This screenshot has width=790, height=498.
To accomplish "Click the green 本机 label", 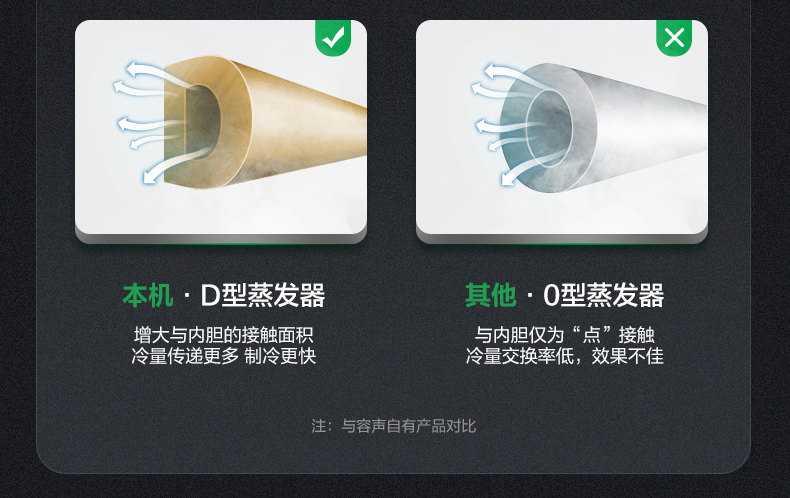I will pos(148,295).
